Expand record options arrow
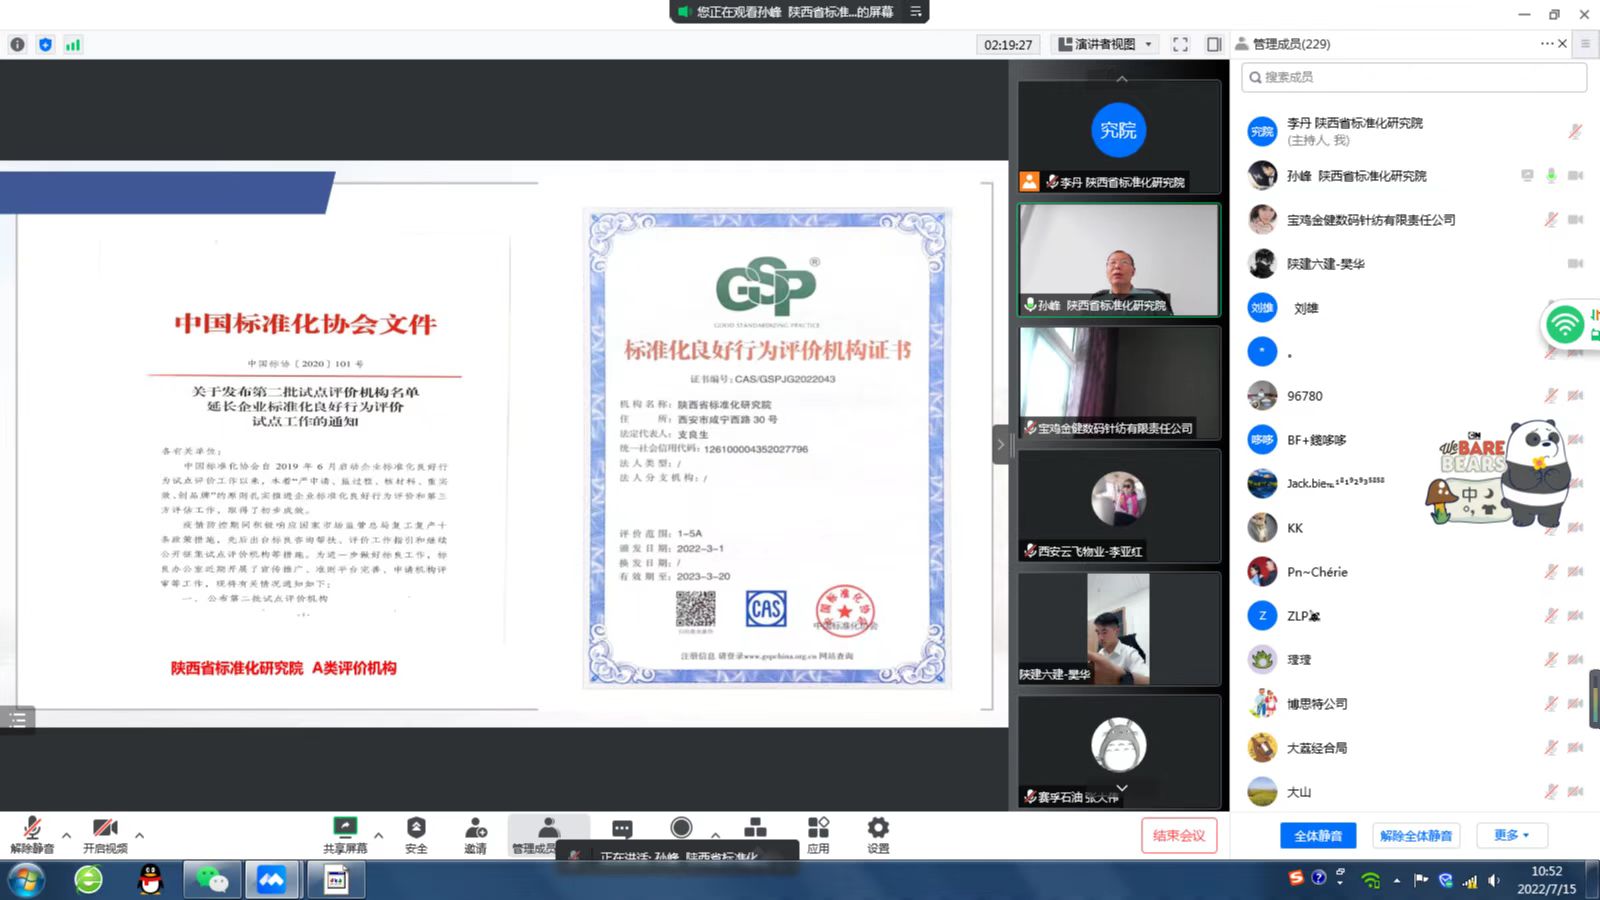This screenshot has width=1600, height=900. click(715, 835)
